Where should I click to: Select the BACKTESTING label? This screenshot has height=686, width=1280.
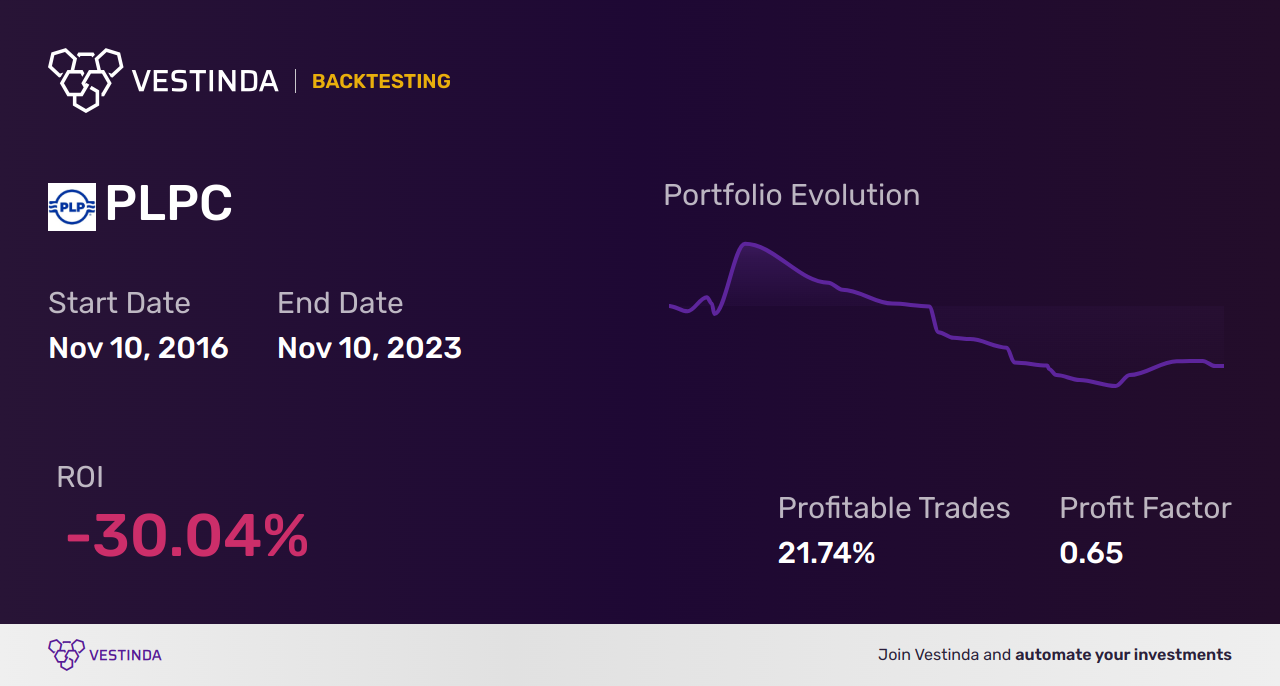click(381, 81)
